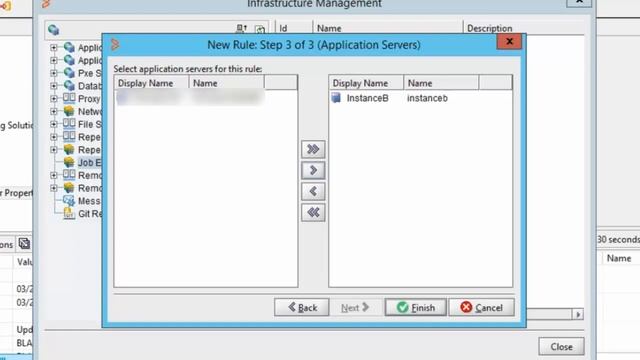Close the New Rule dialog with X
Image resolution: width=640 pixels, height=360 pixels.
509,42
